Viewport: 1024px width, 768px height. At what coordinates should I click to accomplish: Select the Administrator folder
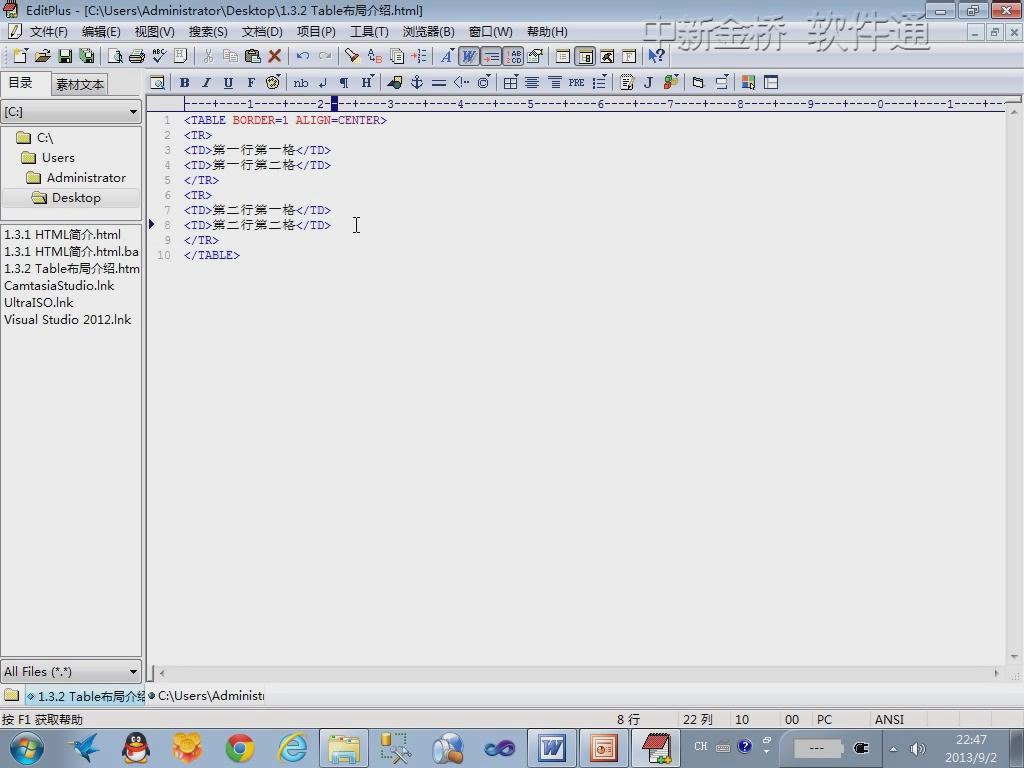tap(86, 178)
